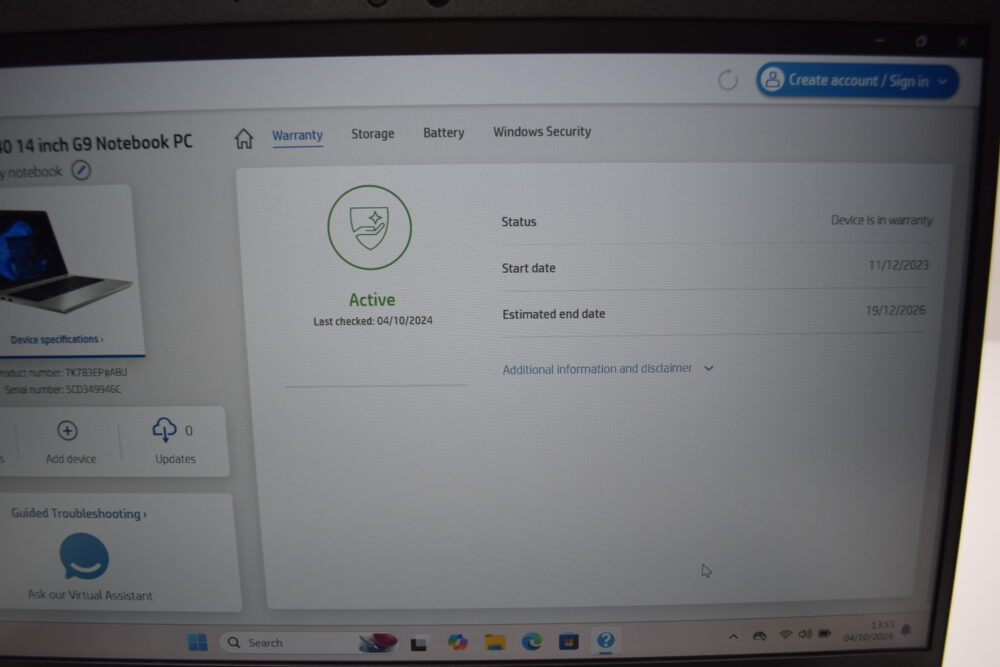Screen dimensions: 1000x667
Task: Select the Start date value 11/12/2023
Action: click(x=899, y=265)
